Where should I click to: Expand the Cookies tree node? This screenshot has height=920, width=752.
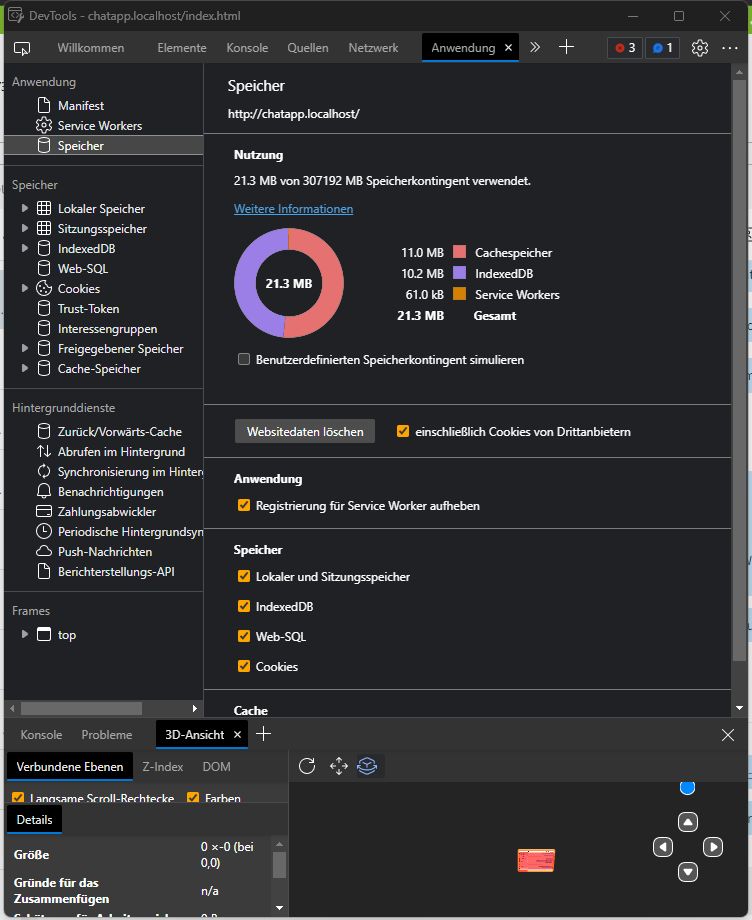click(25, 289)
